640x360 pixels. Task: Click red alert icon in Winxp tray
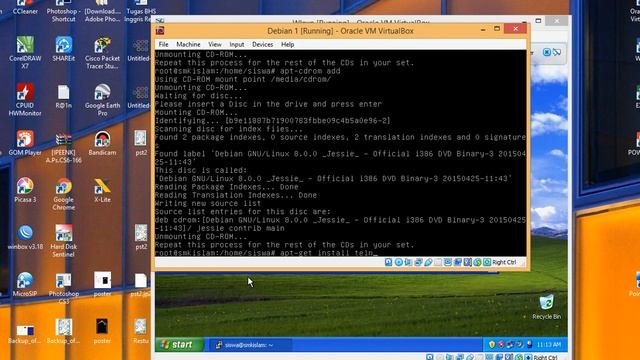tap(501, 345)
